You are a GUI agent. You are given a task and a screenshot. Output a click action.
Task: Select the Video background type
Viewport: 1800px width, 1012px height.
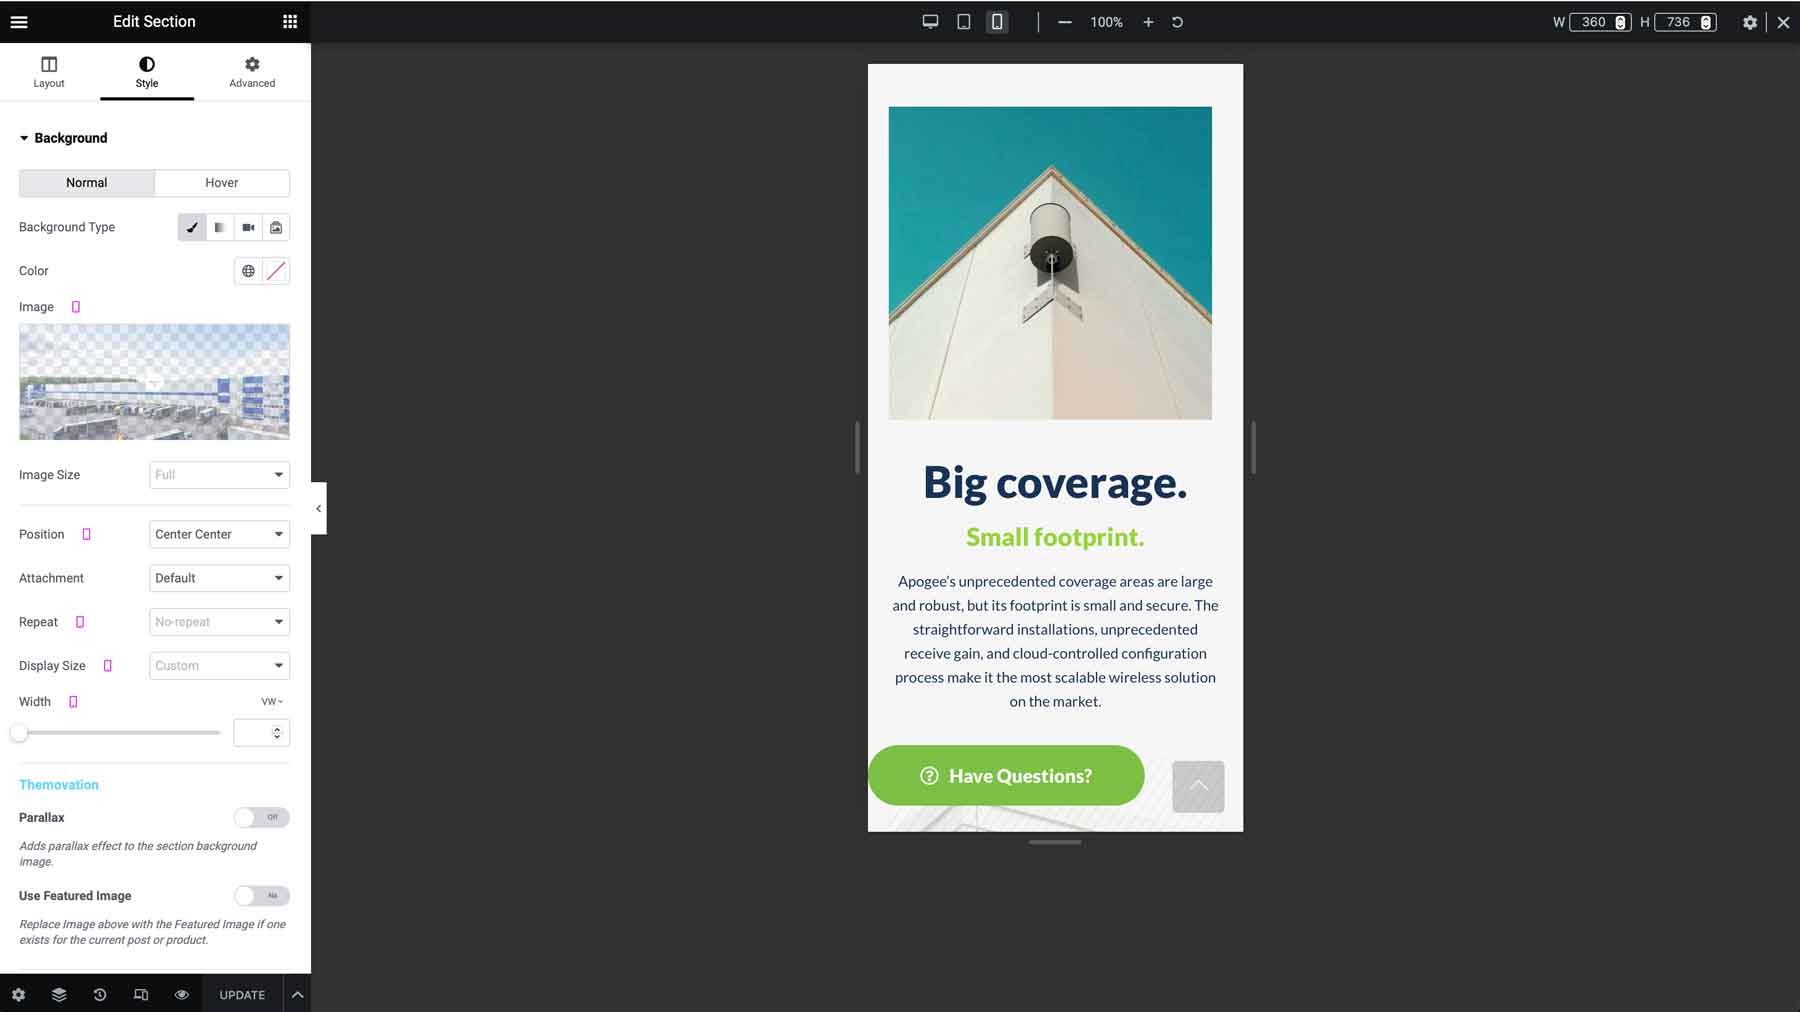tap(248, 227)
